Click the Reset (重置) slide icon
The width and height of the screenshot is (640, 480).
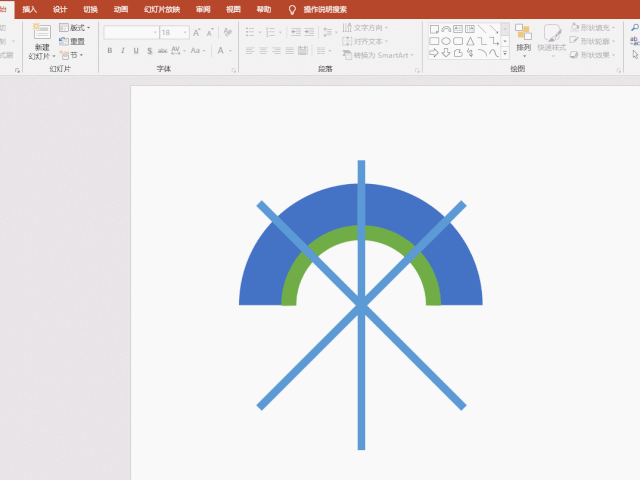tap(72, 41)
